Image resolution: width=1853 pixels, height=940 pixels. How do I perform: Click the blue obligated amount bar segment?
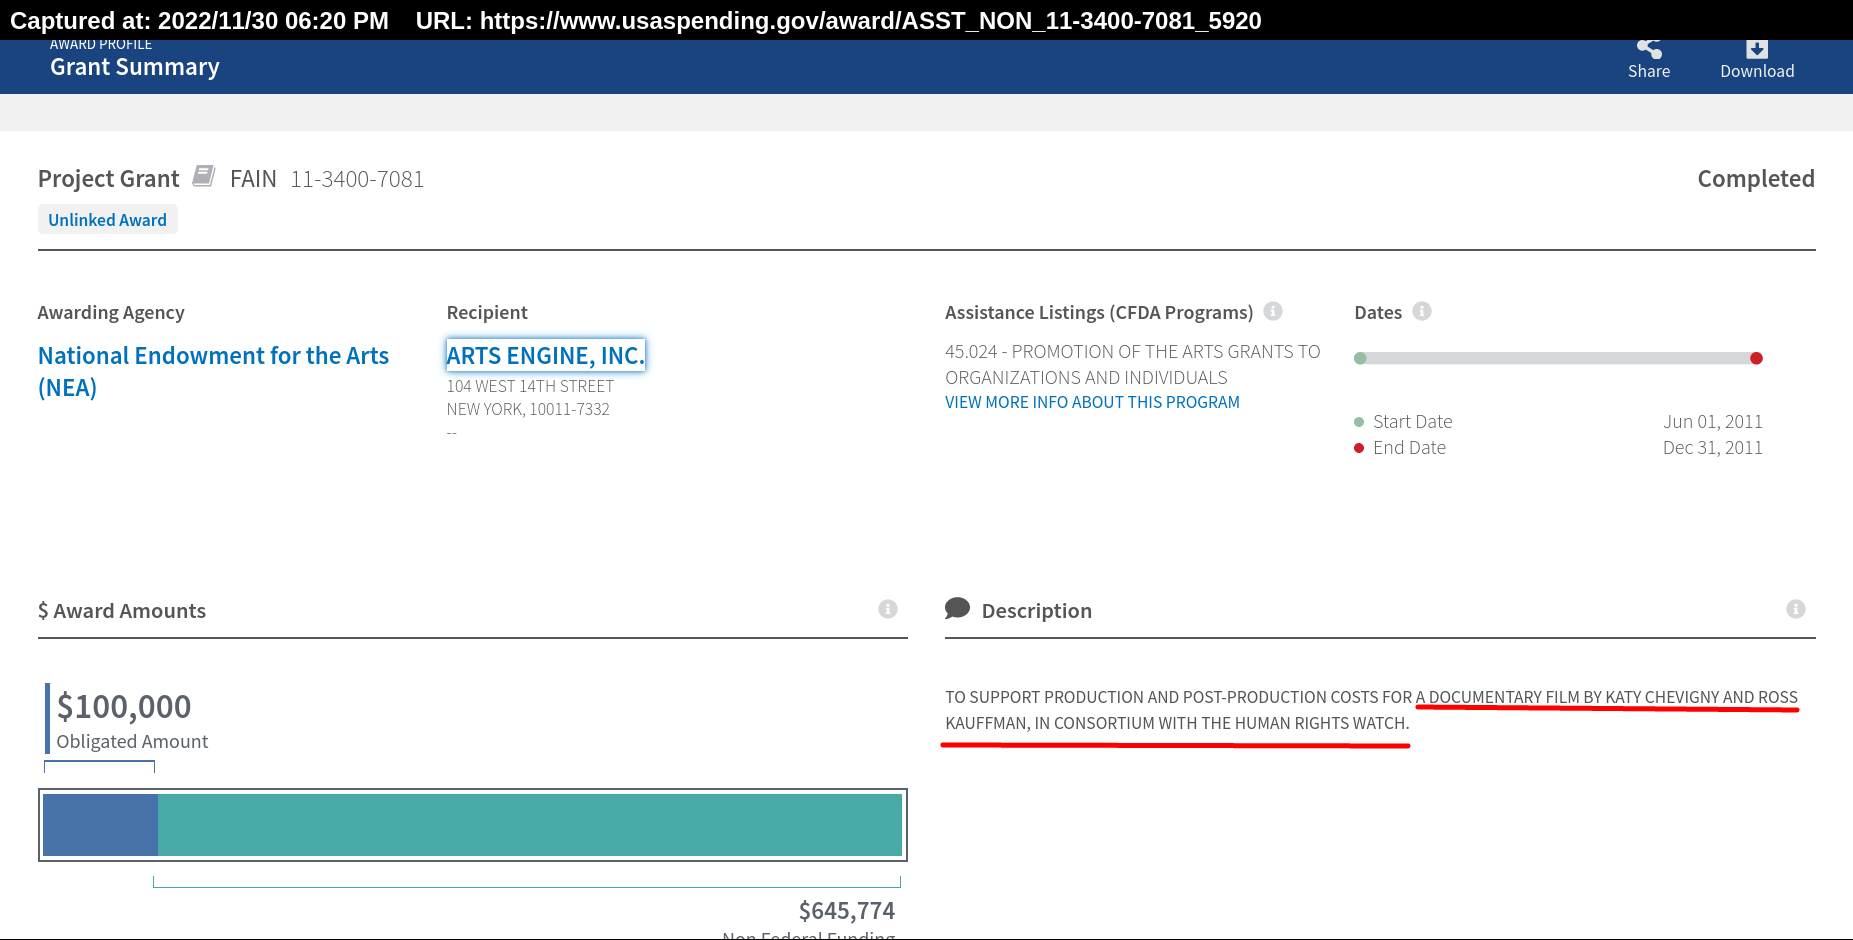click(x=100, y=825)
